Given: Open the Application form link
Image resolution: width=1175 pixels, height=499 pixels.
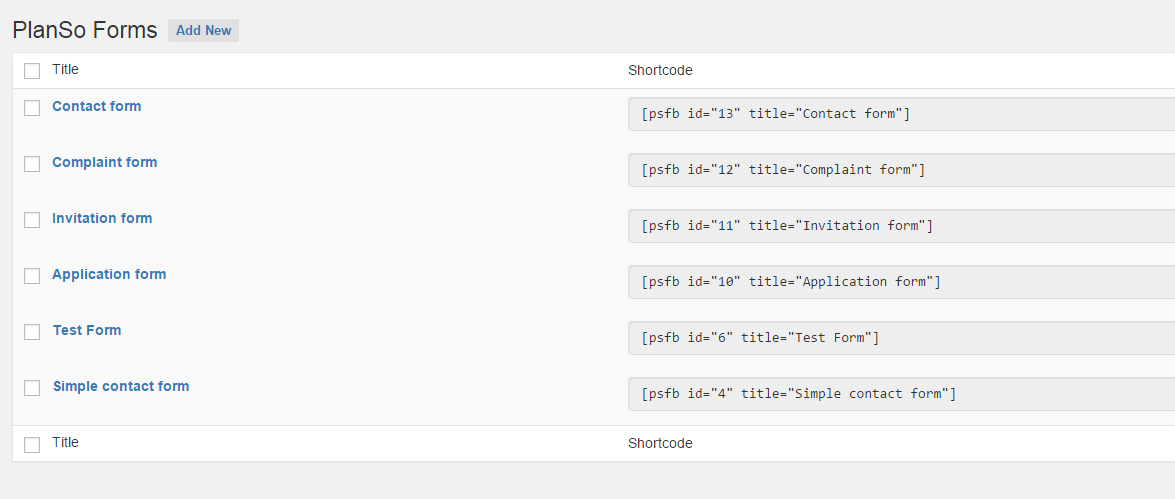Looking at the screenshot, I should (x=109, y=274).
